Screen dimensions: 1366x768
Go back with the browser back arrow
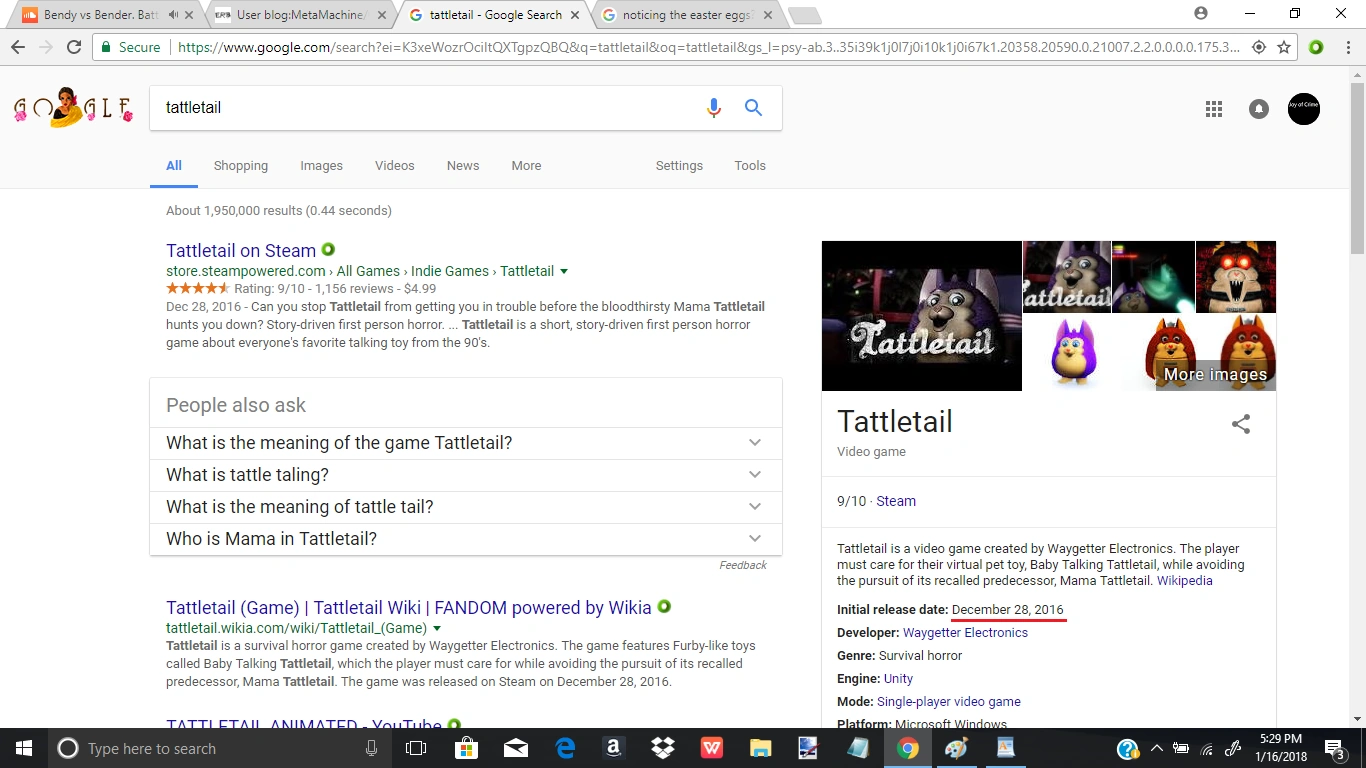tap(18, 47)
